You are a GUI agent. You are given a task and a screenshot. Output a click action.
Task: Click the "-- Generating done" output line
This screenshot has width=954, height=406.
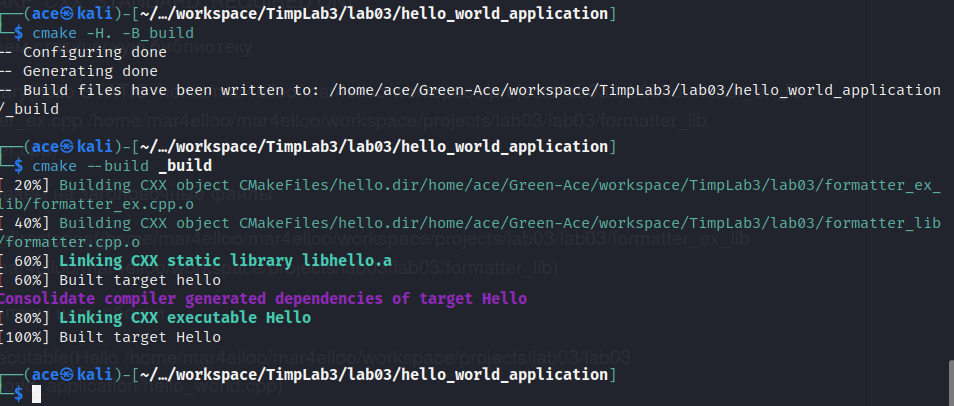pos(78,71)
